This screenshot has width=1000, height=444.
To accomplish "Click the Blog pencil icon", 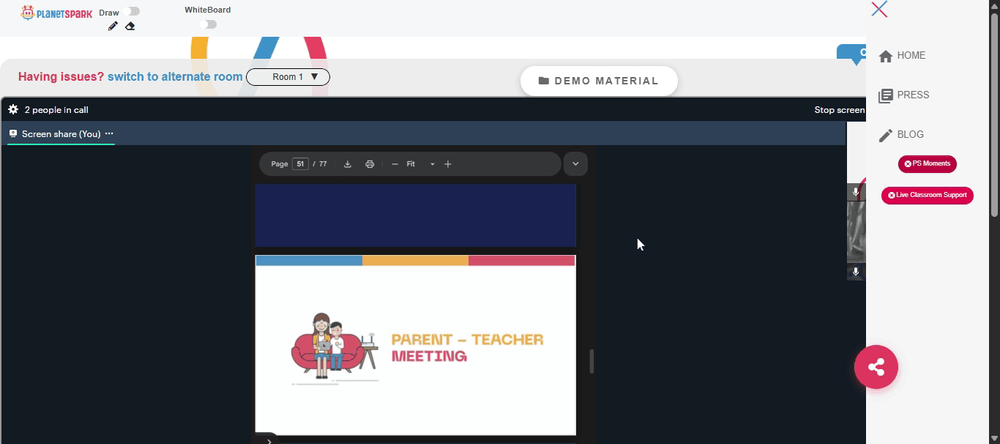I will pyautogui.click(x=885, y=135).
